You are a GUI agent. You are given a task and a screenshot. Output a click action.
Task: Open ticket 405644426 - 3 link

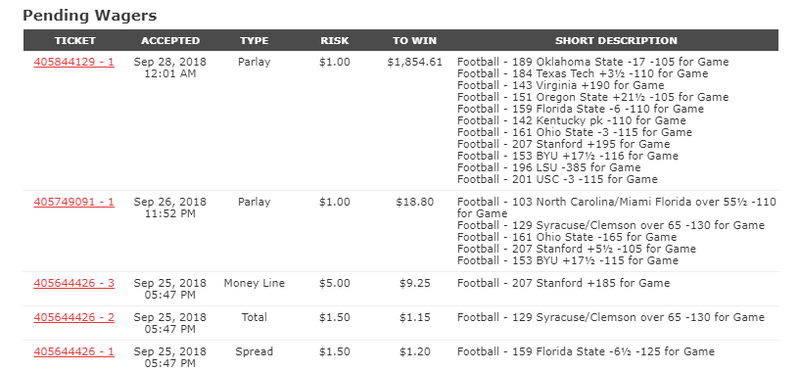[74, 283]
